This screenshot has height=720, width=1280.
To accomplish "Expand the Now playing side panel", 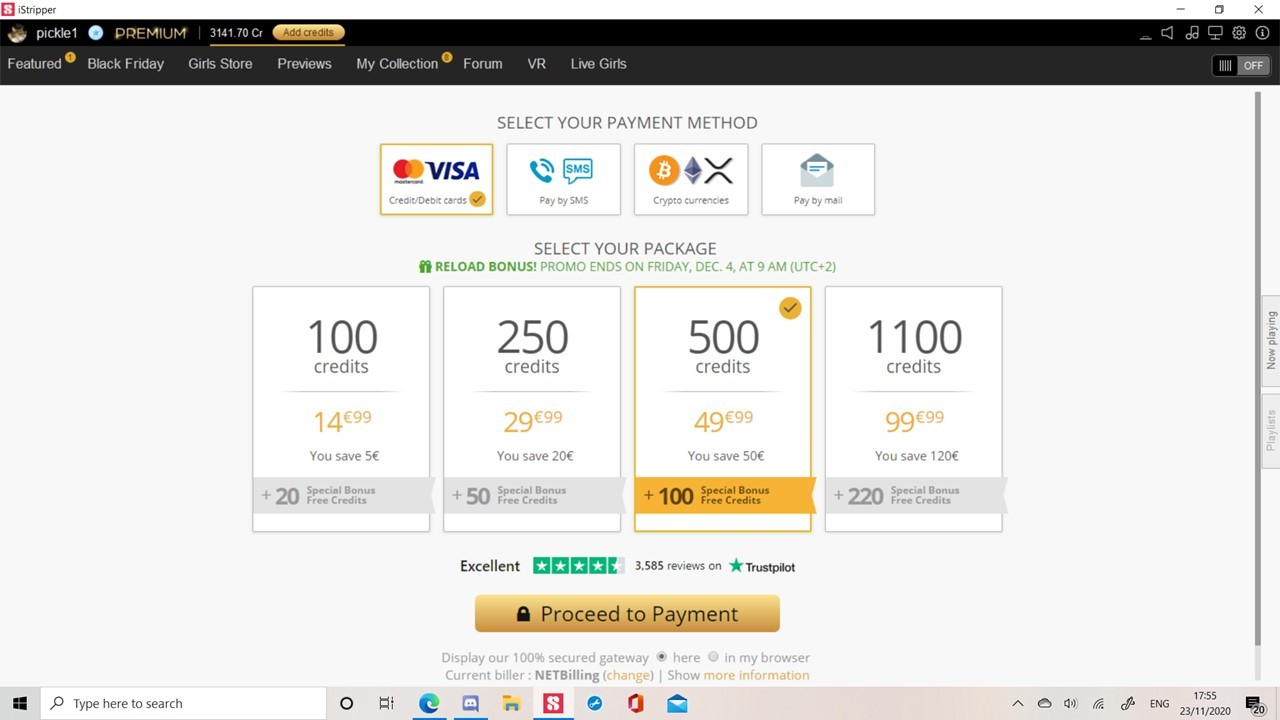I will click(x=1271, y=341).
